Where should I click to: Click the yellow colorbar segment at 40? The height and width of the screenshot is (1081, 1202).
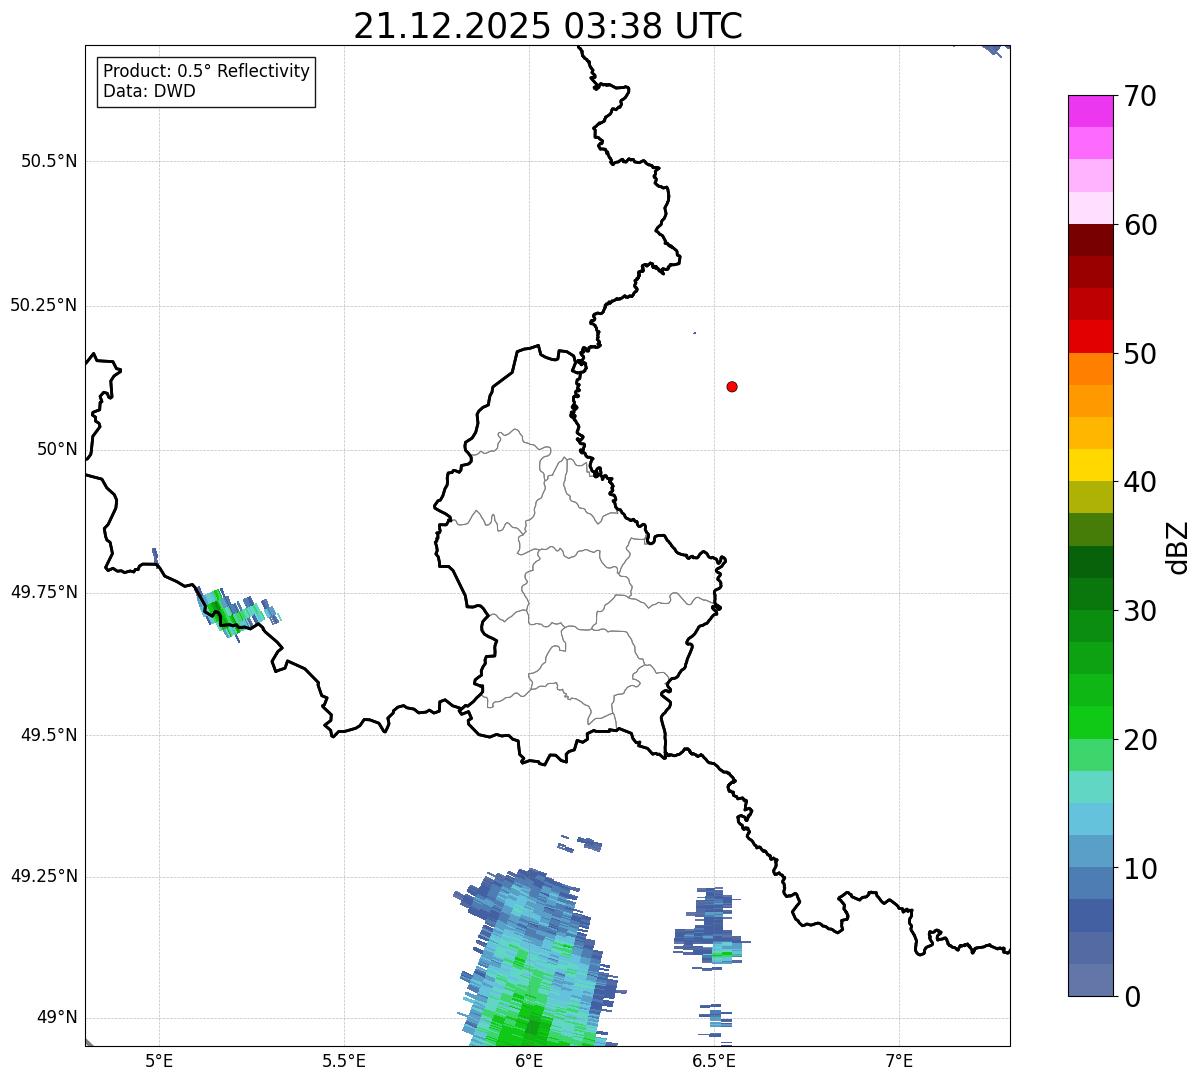point(1090,466)
